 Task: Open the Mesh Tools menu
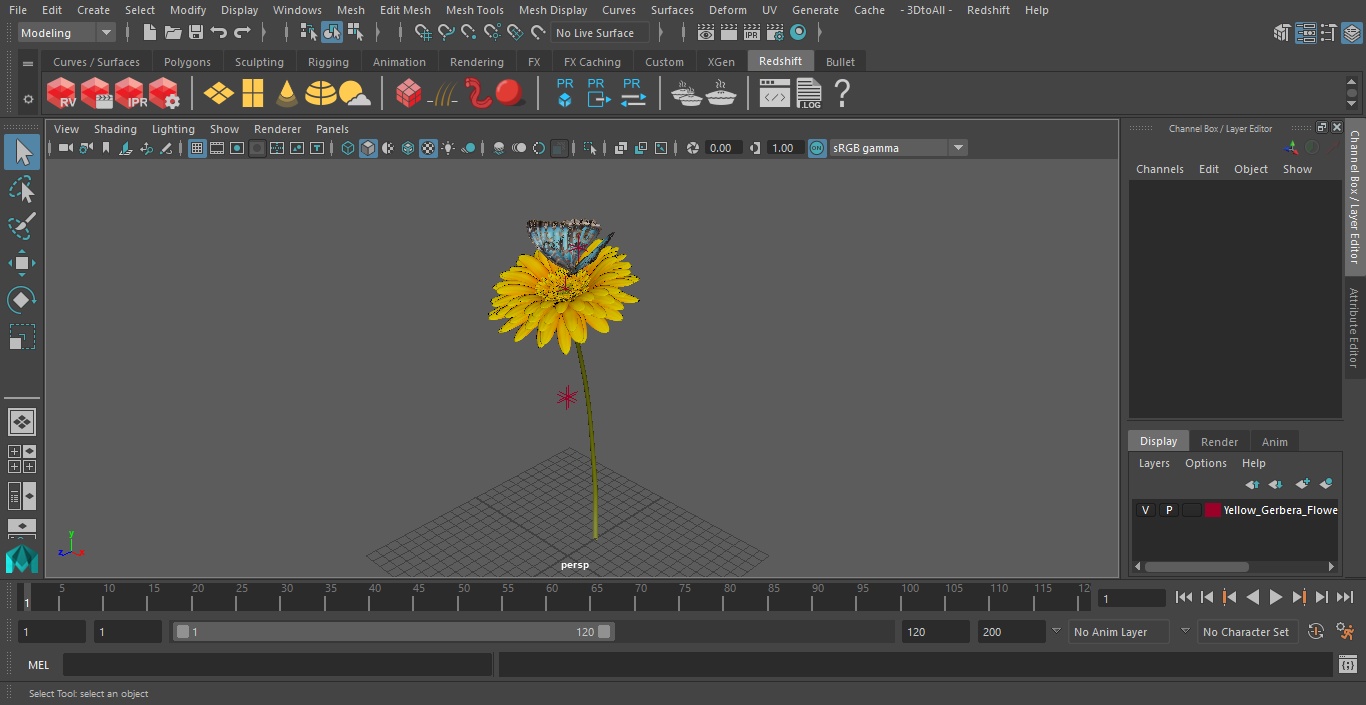pos(474,10)
